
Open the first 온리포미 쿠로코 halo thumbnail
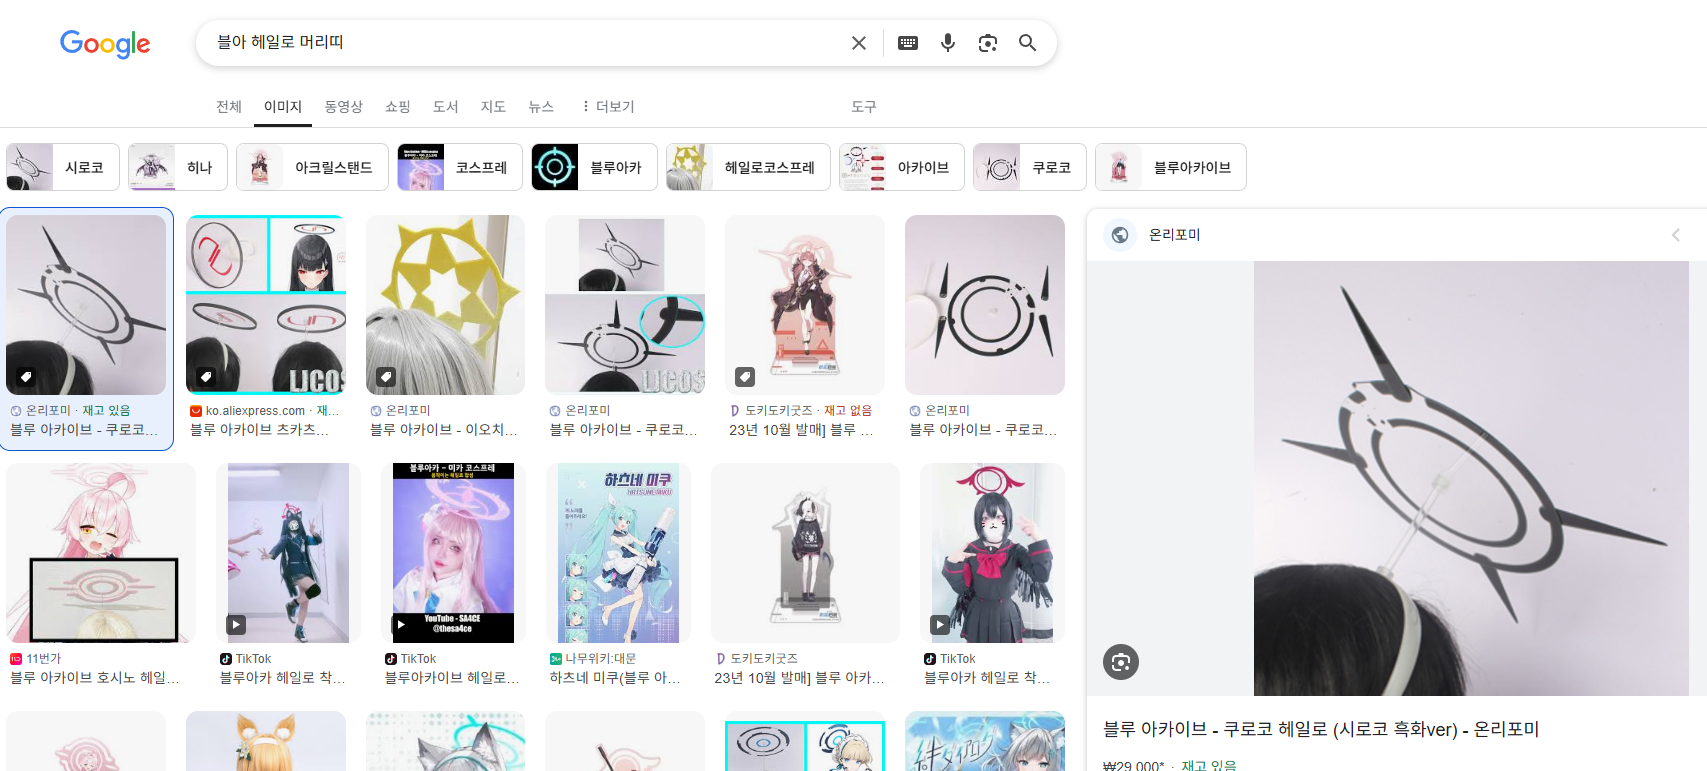point(86,305)
